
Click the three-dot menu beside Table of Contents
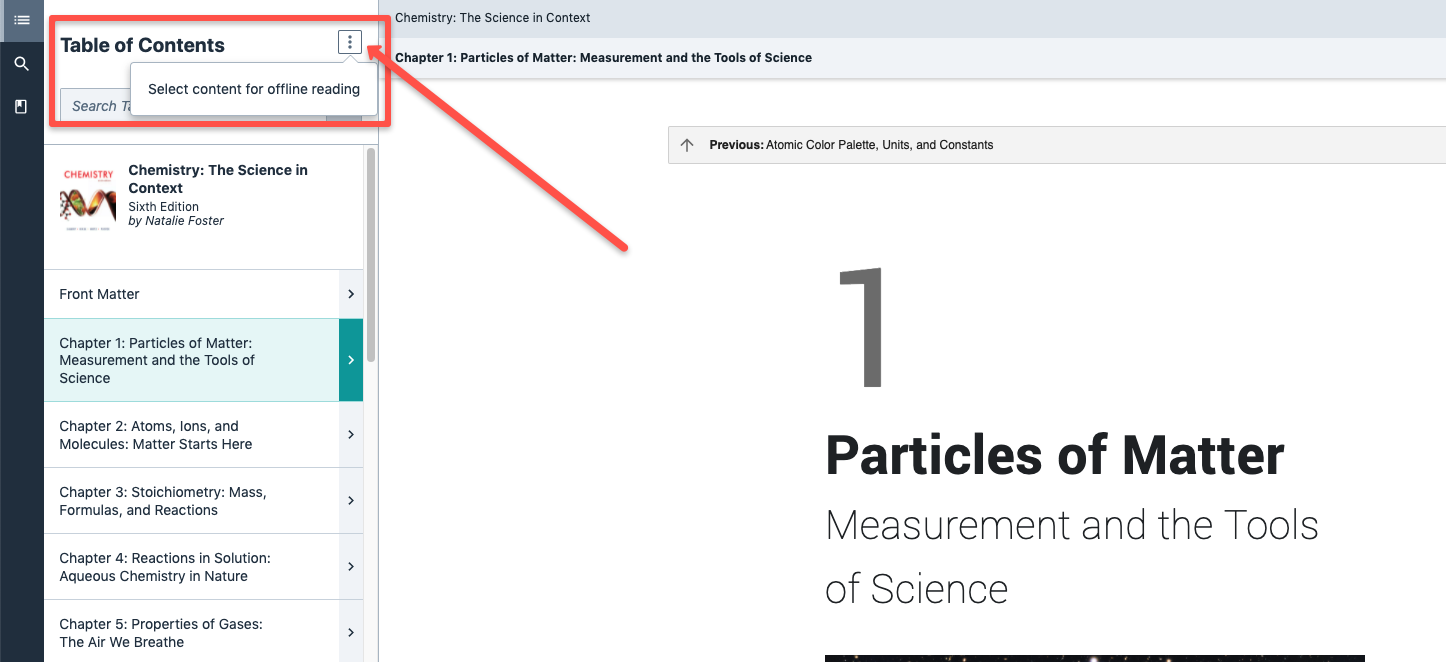pyautogui.click(x=349, y=42)
